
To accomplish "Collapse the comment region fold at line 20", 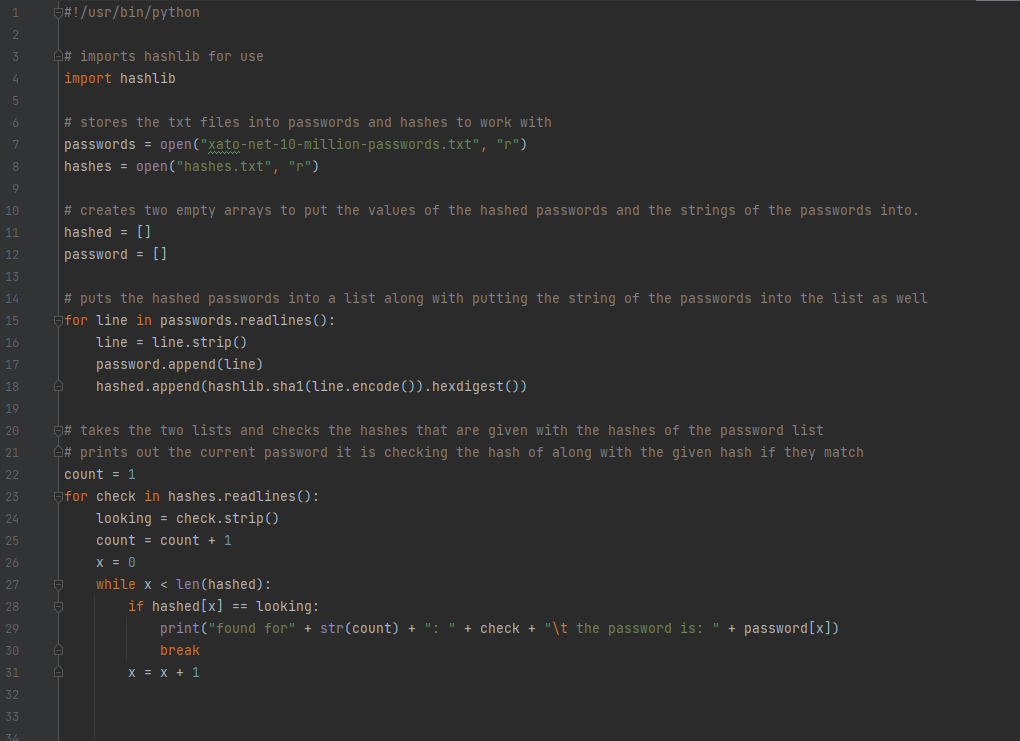I will point(58,430).
